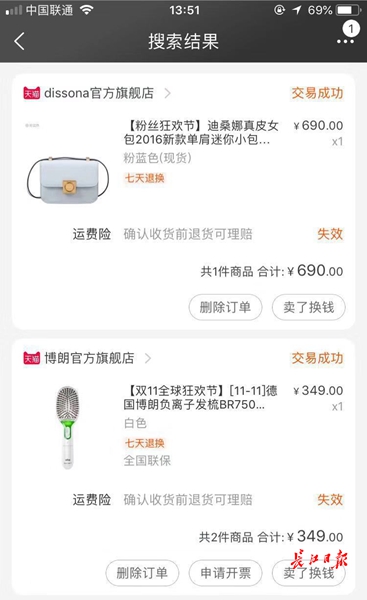The width and height of the screenshot is (367, 600).
Task: Tap the Wi-Fi status icon
Action: [87, 10]
